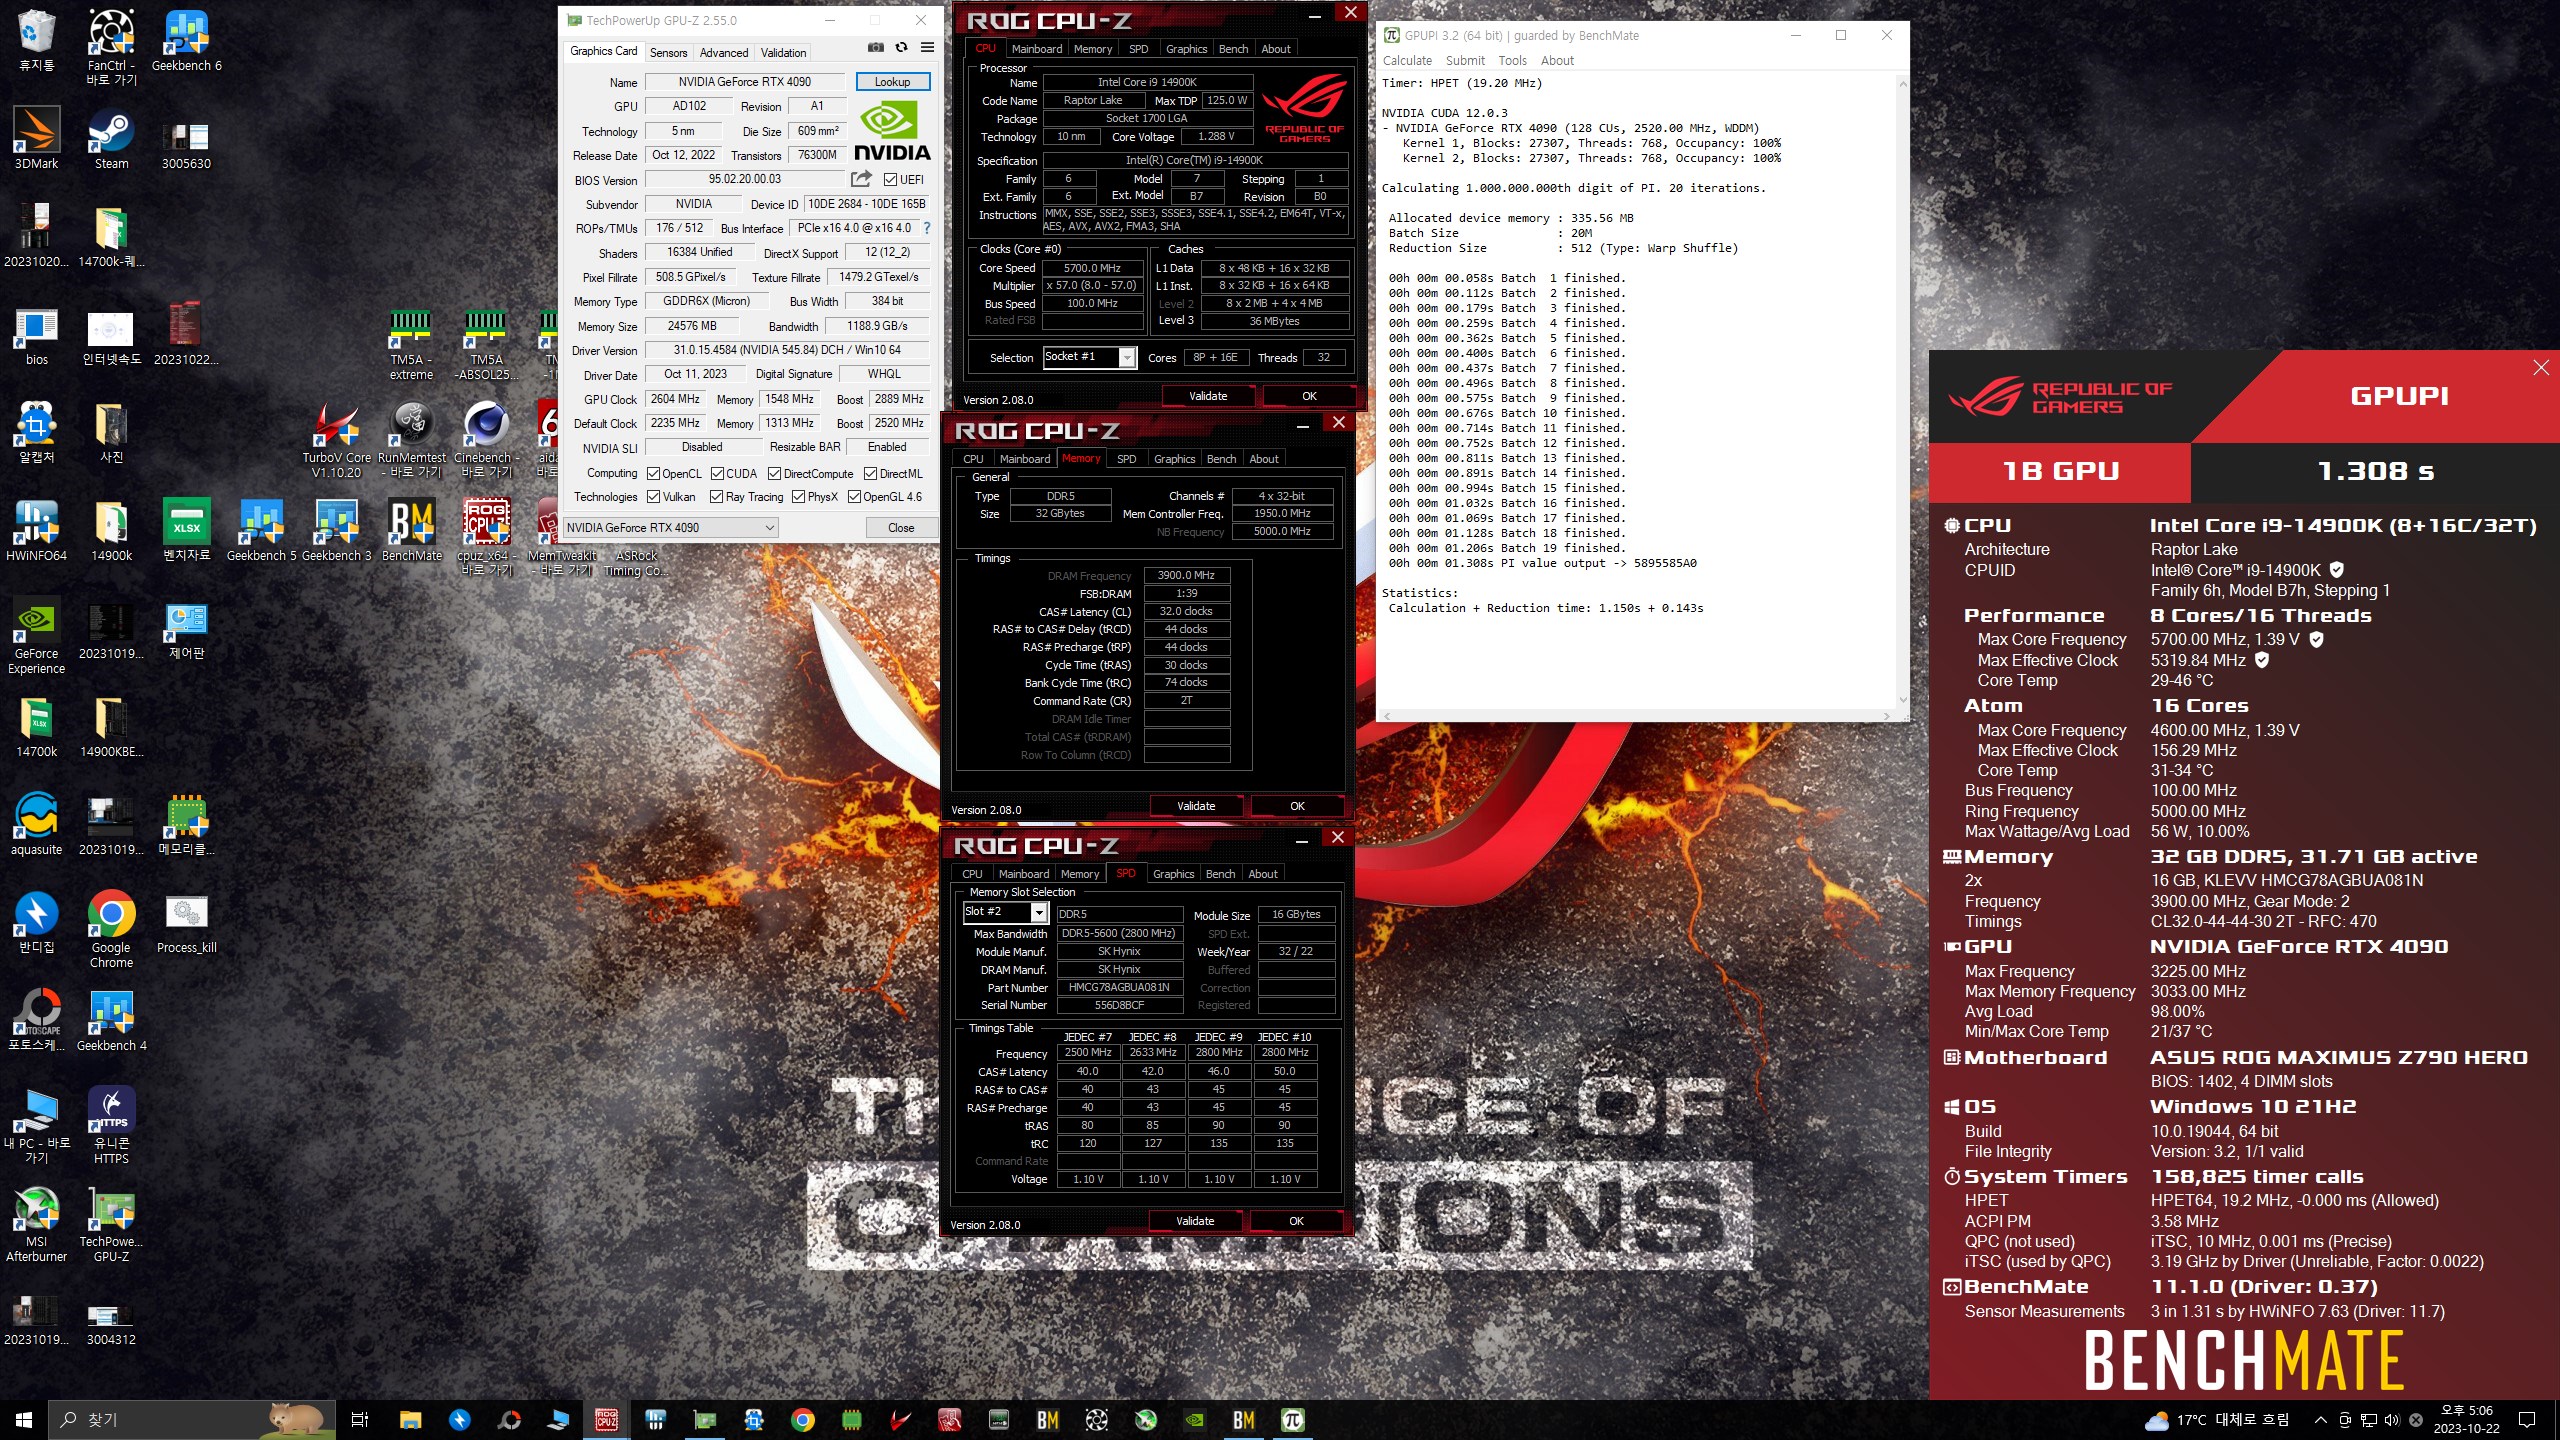Open Mainboard tab in top CPU-Z window
The width and height of the screenshot is (2560, 1440).
1037,49
